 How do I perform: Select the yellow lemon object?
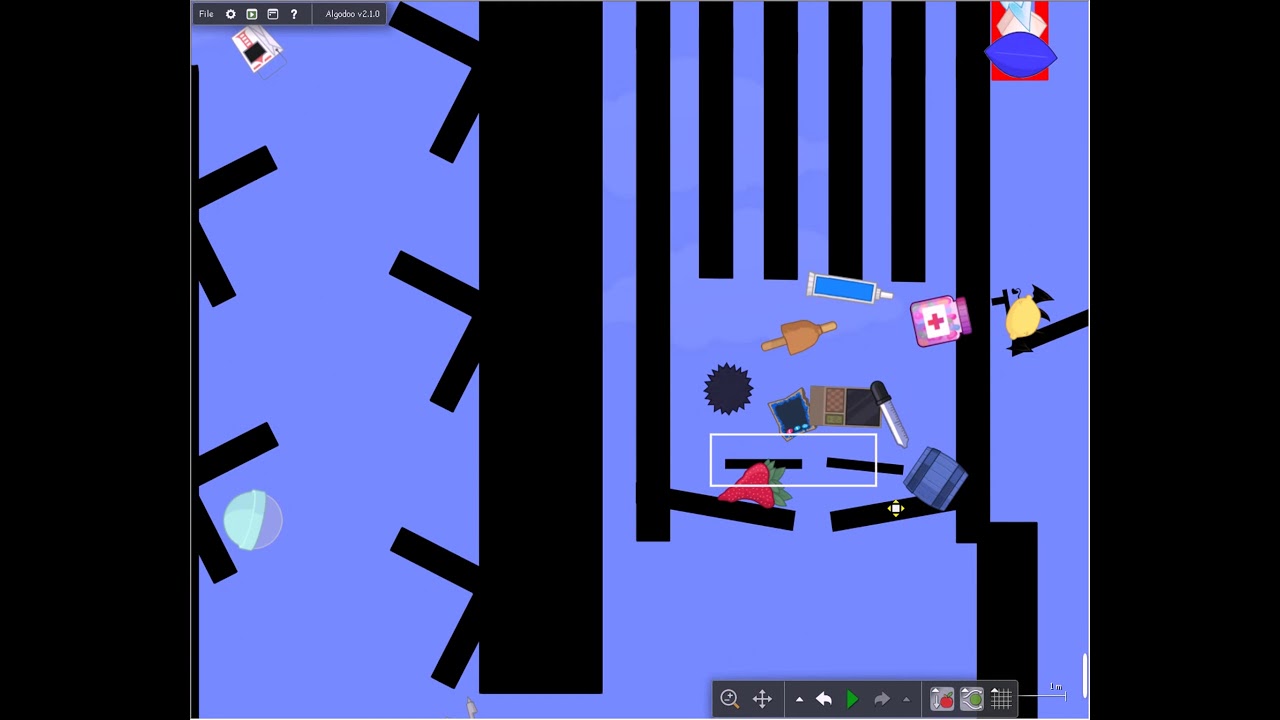point(1022,315)
